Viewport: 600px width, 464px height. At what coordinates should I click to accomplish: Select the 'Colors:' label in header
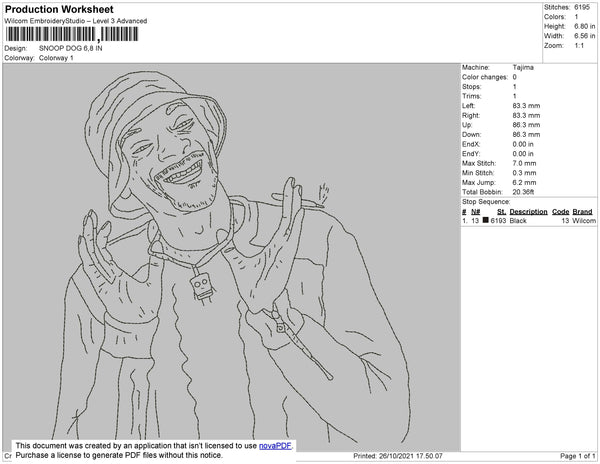click(x=554, y=17)
